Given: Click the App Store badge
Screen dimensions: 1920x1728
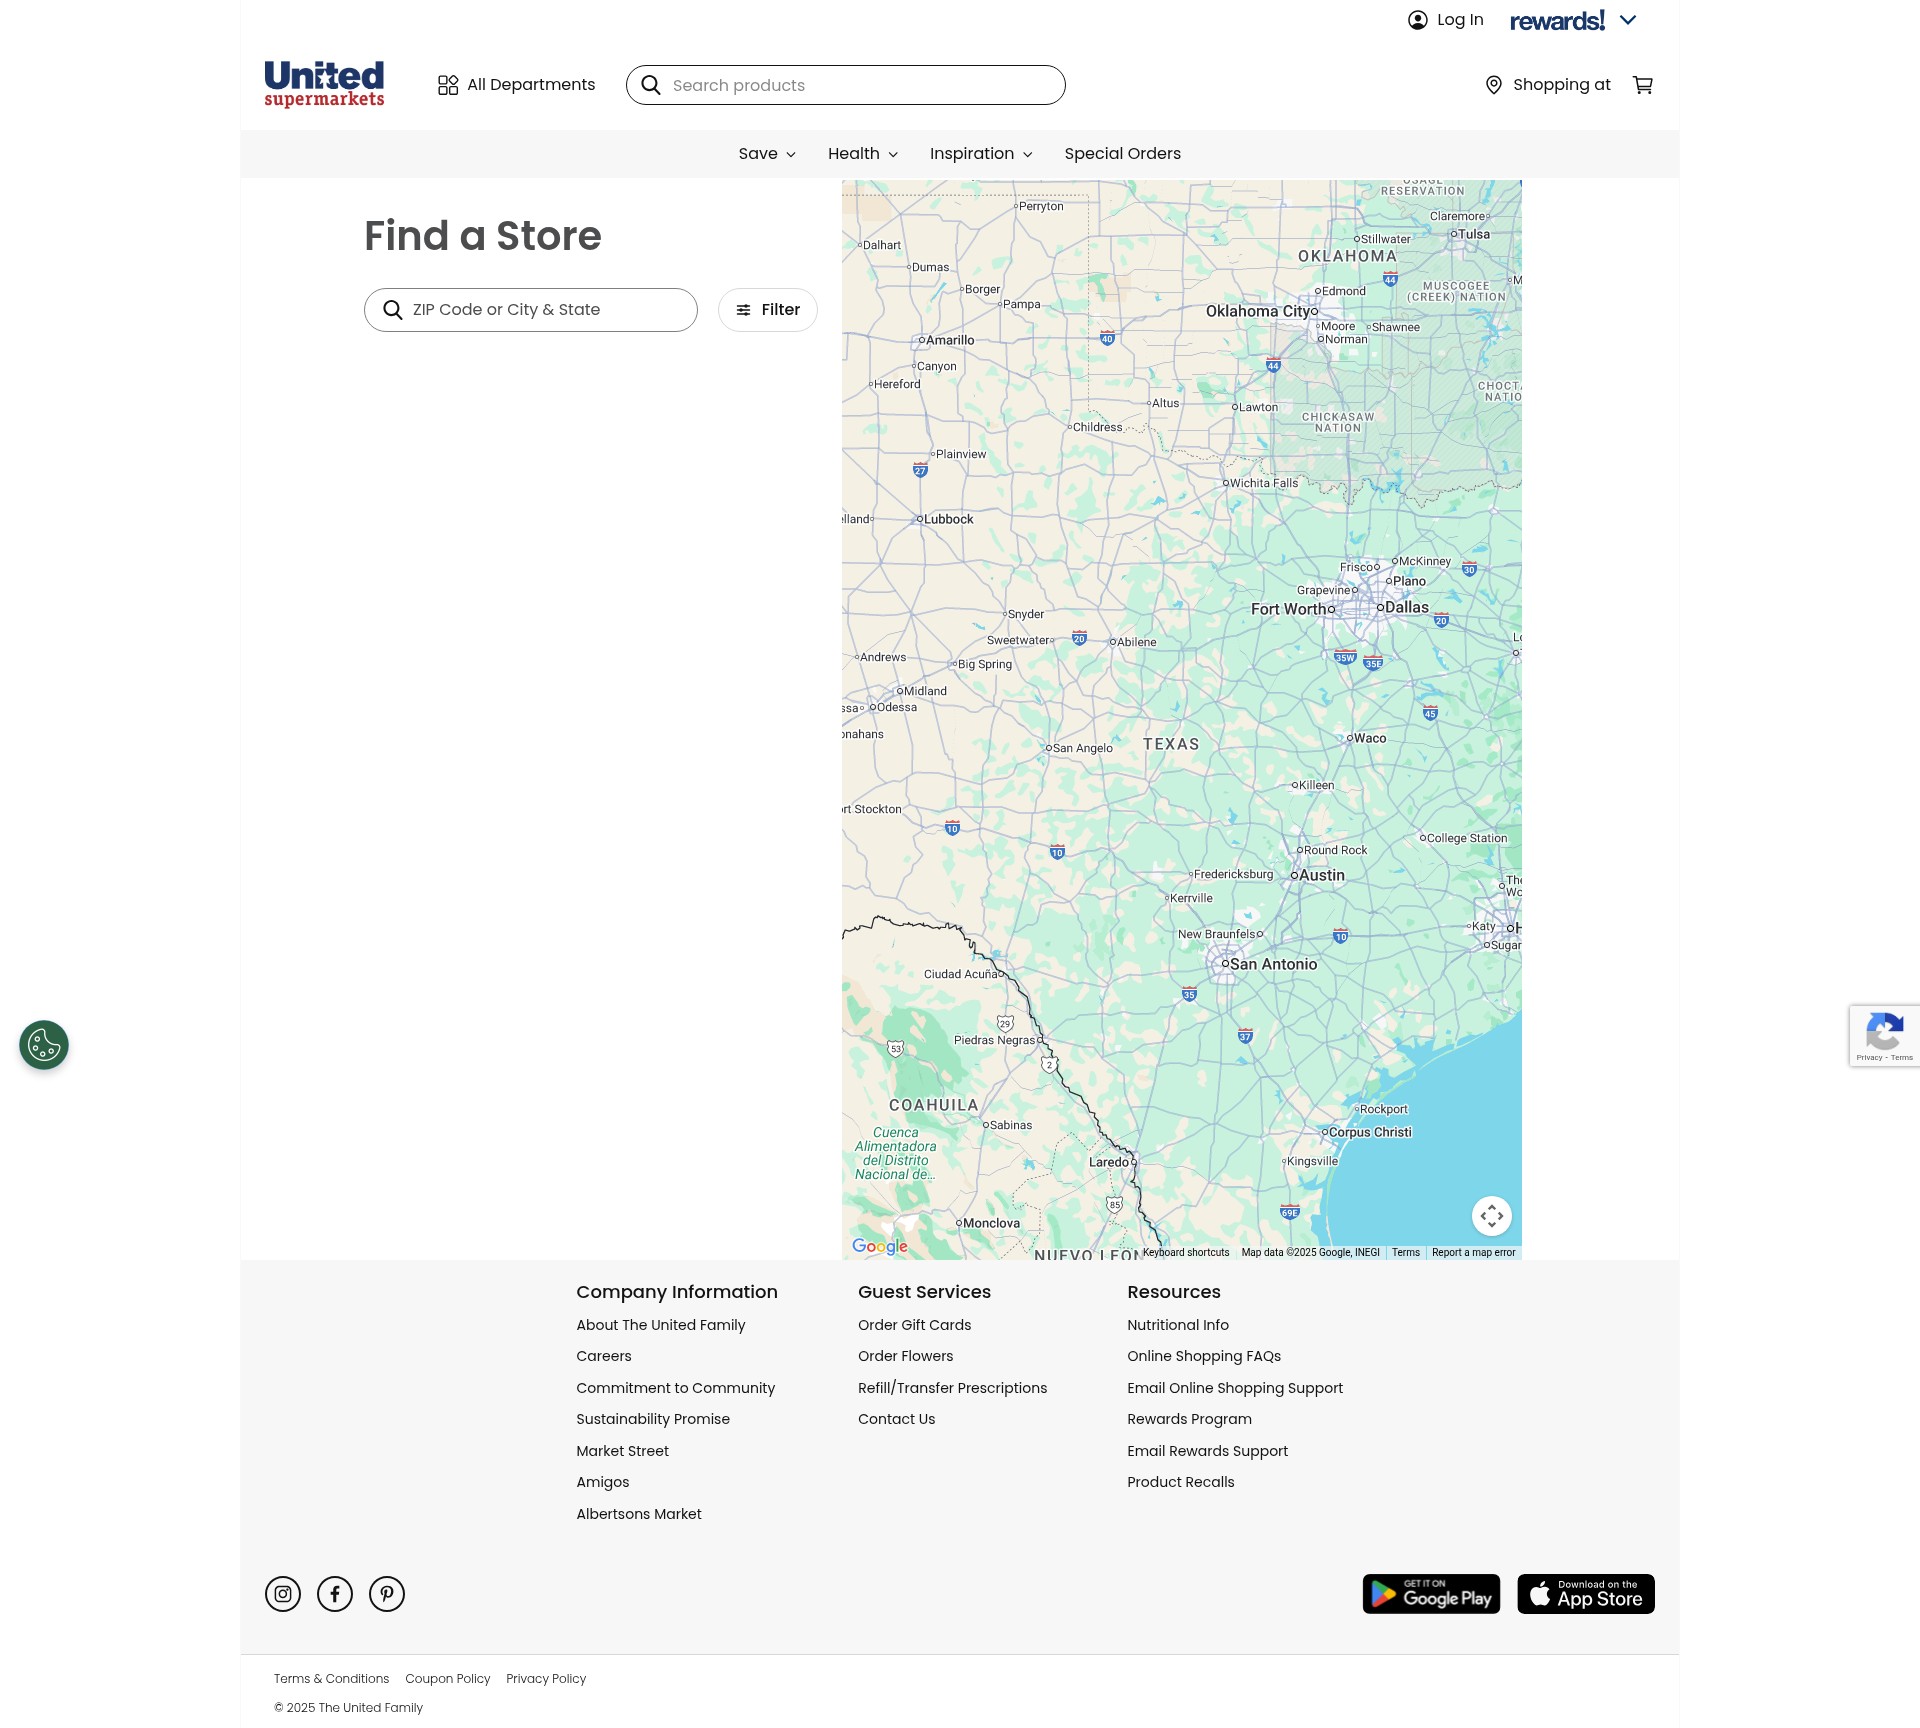Looking at the screenshot, I should coord(1586,1594).
